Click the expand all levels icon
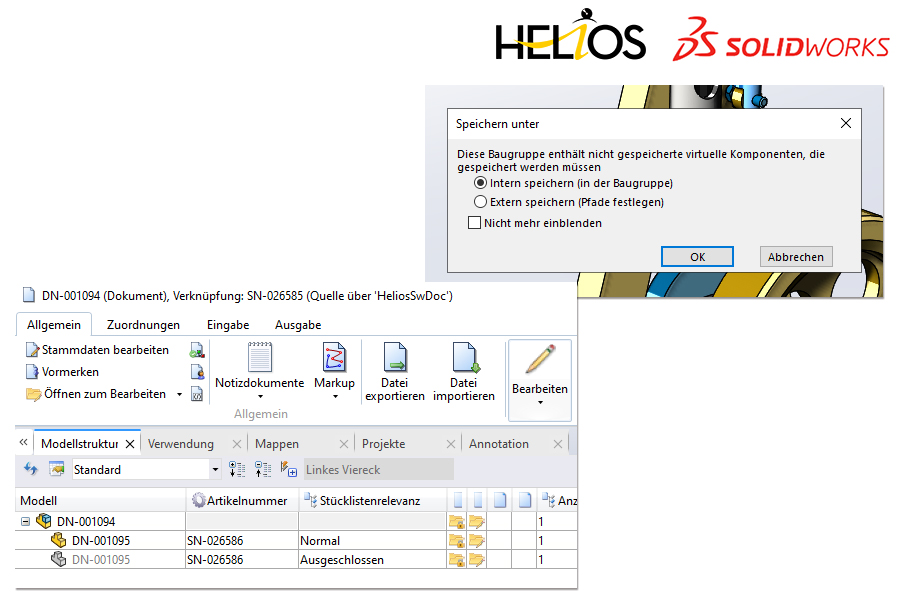Image resolution: width=900 pixels, height=600 pixels. 237,469
